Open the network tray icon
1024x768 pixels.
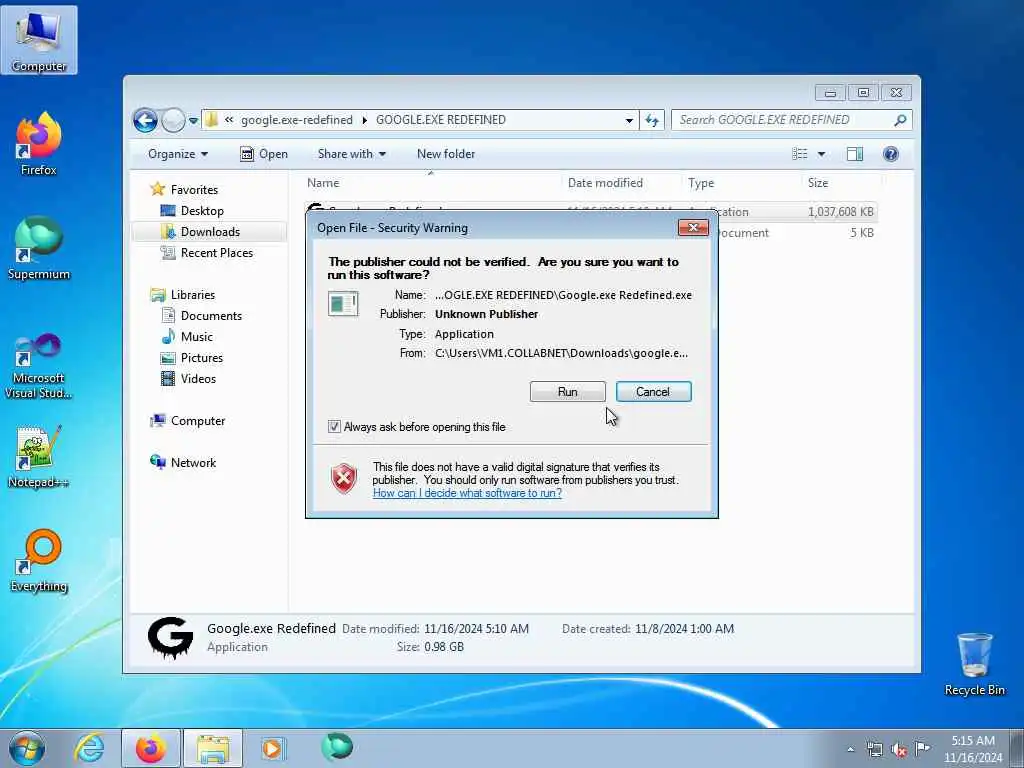874,749
